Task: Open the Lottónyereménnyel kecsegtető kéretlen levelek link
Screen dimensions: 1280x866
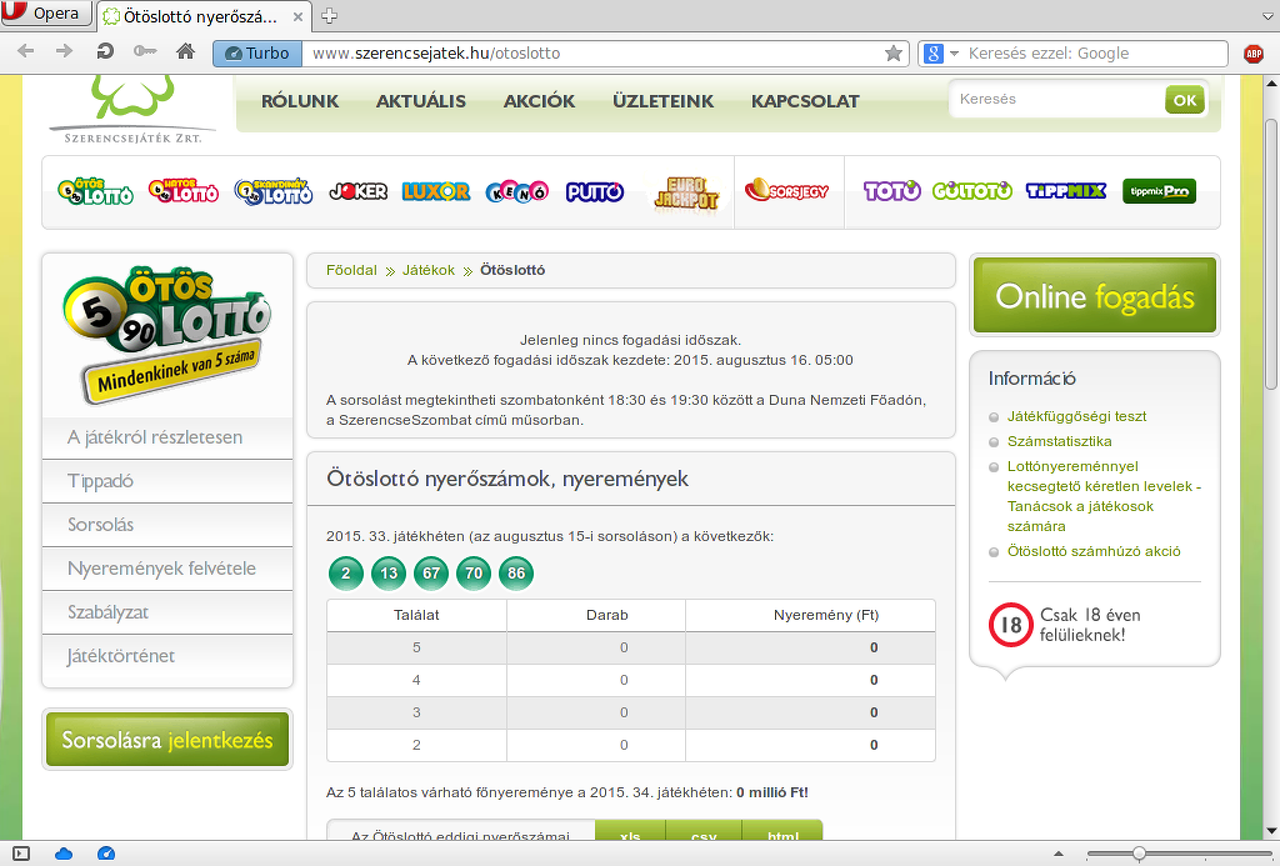Action: coord(1104,496)
